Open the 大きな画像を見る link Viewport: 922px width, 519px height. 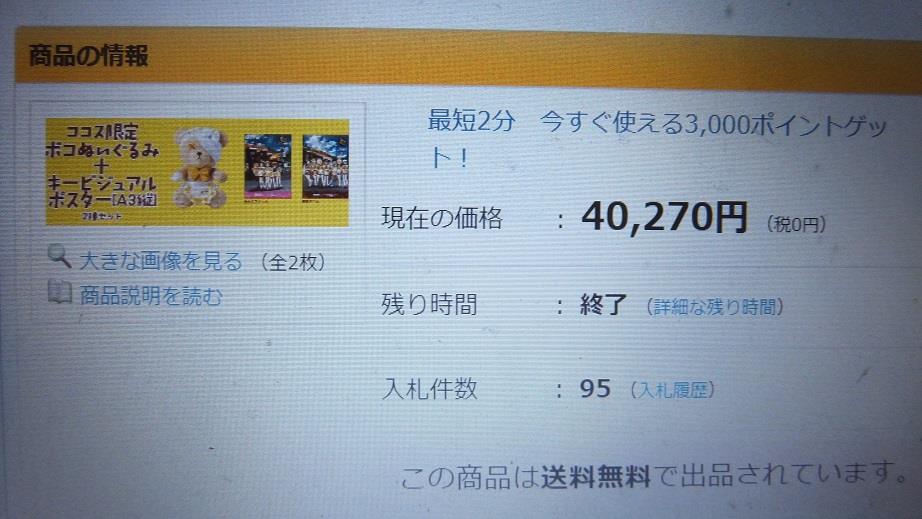pyautogui.click(x=161, y=261)
